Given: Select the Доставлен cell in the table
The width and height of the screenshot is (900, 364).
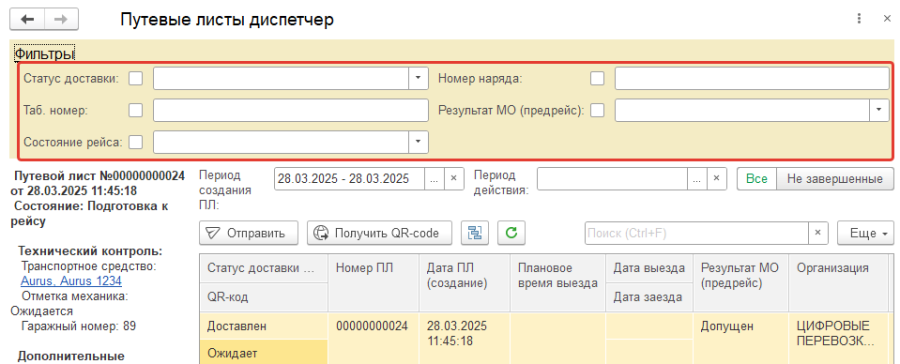Looking at the screenshot, I should point(263,326).
